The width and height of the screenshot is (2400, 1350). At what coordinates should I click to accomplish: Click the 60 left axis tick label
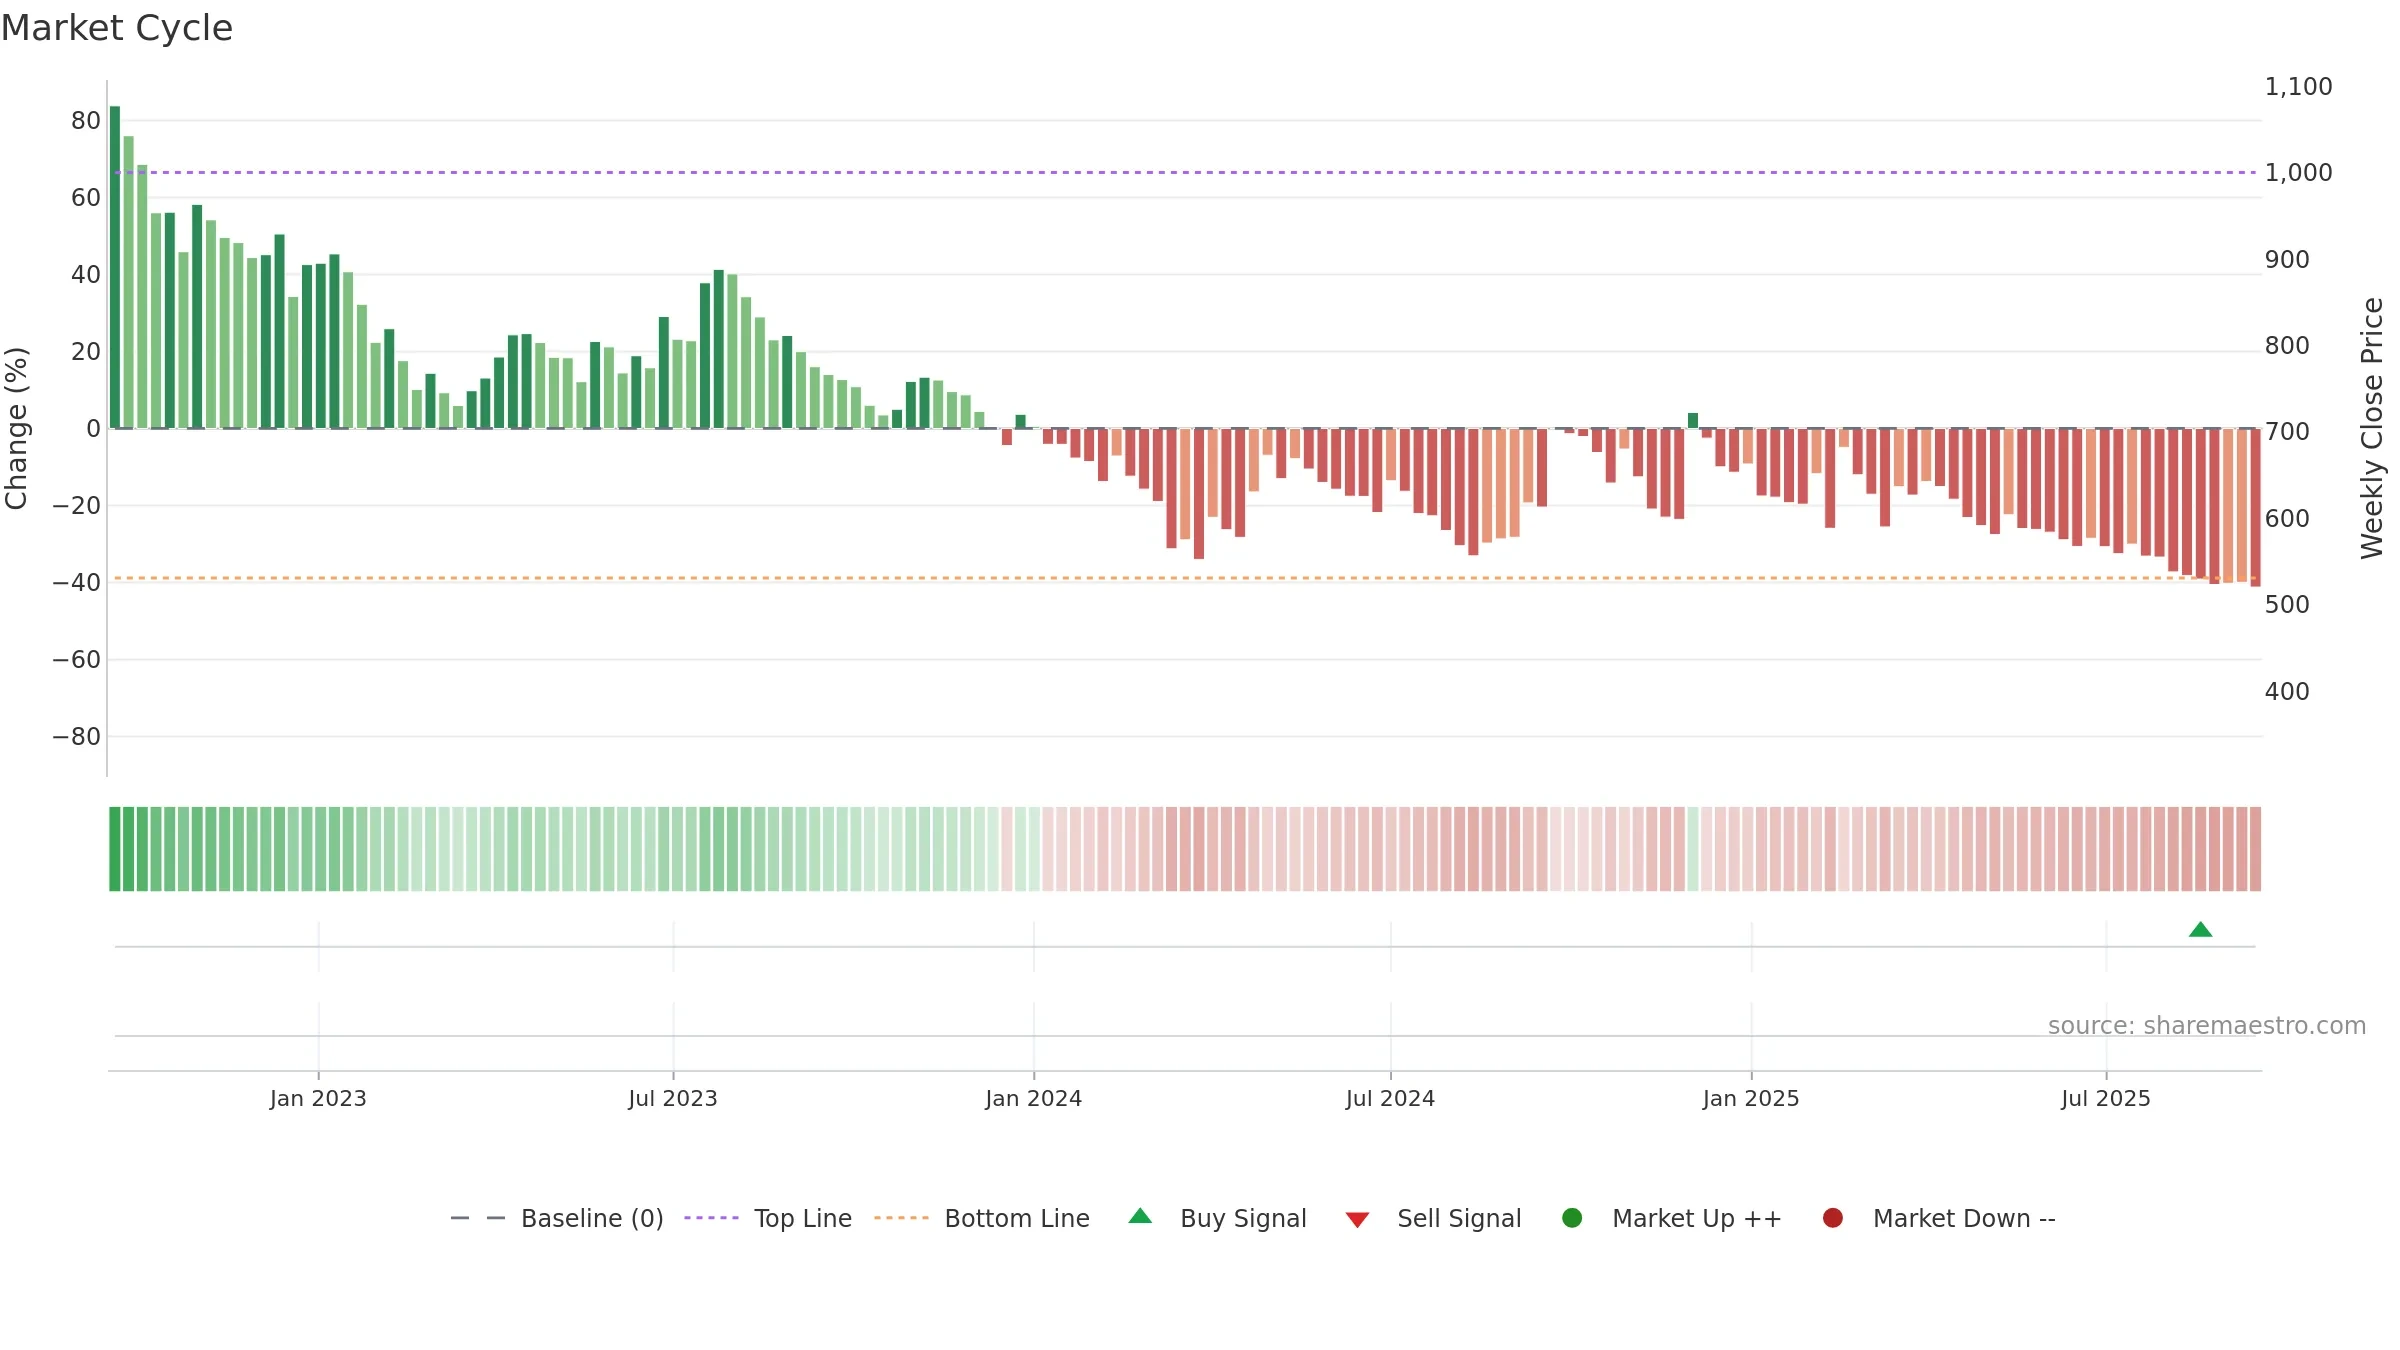86,198
